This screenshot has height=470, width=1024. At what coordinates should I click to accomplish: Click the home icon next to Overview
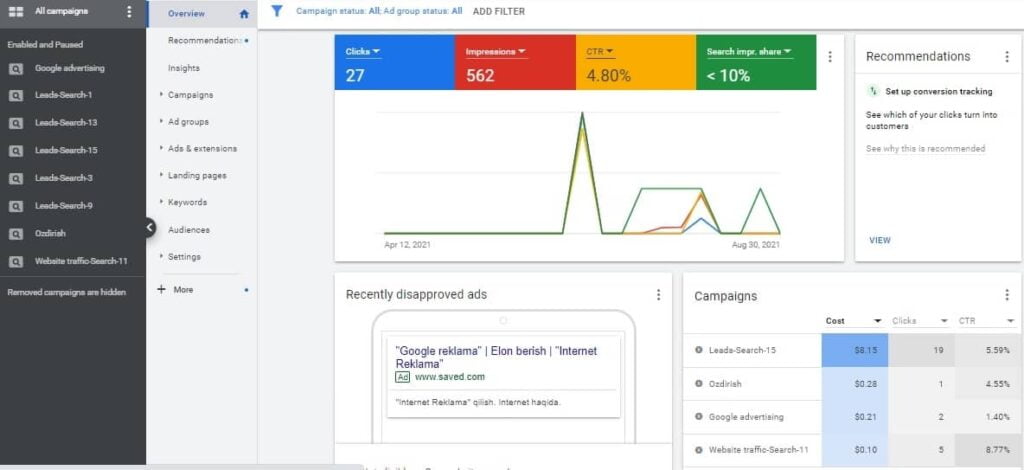[x=244, y=14]
